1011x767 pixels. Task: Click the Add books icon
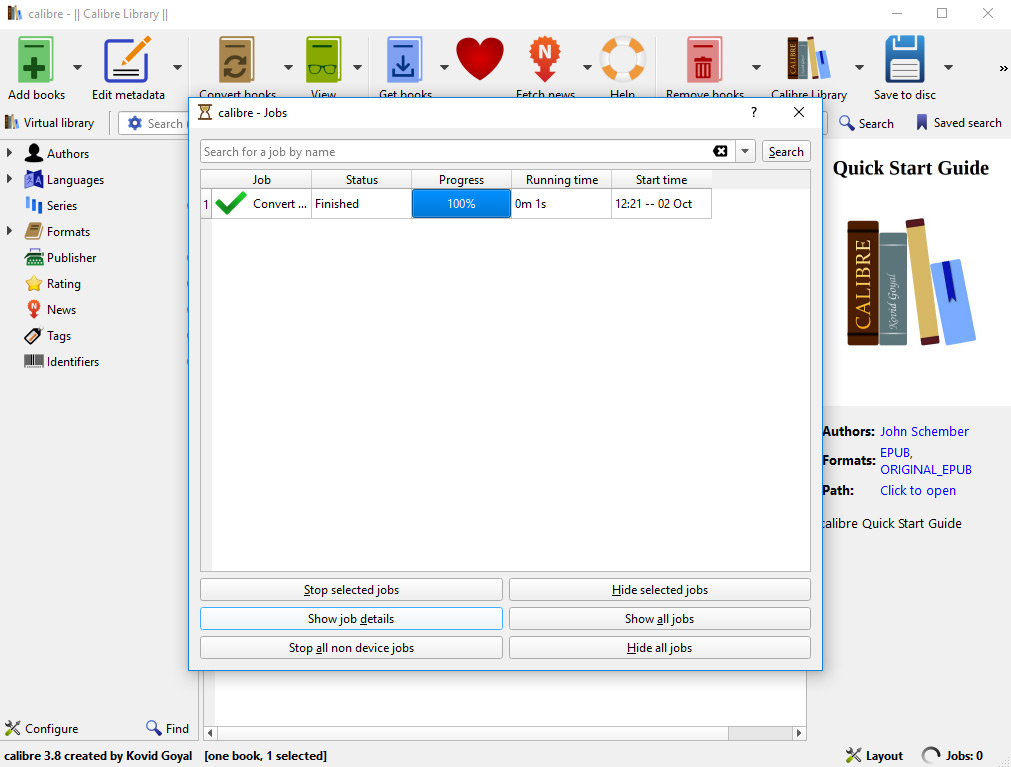click(35, 59)
